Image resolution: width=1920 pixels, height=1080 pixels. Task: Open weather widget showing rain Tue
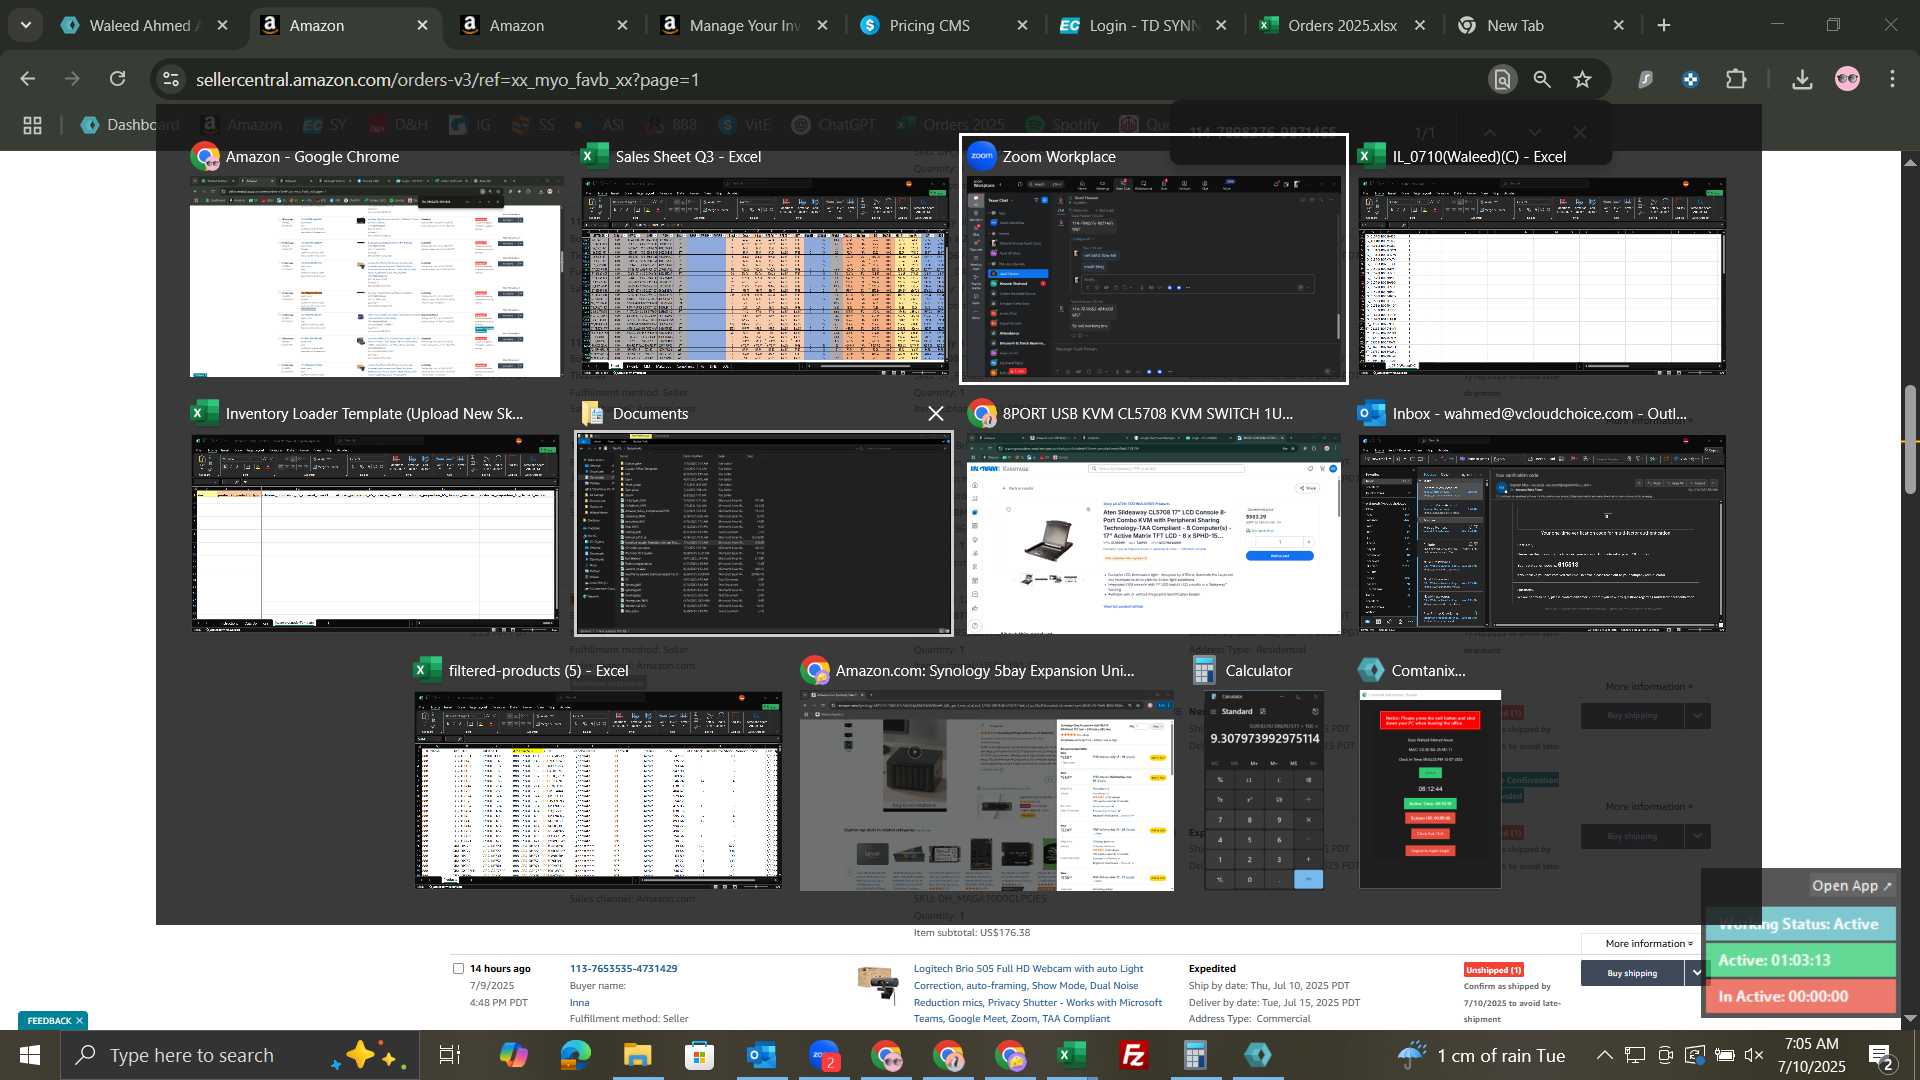point(1480,1055)
